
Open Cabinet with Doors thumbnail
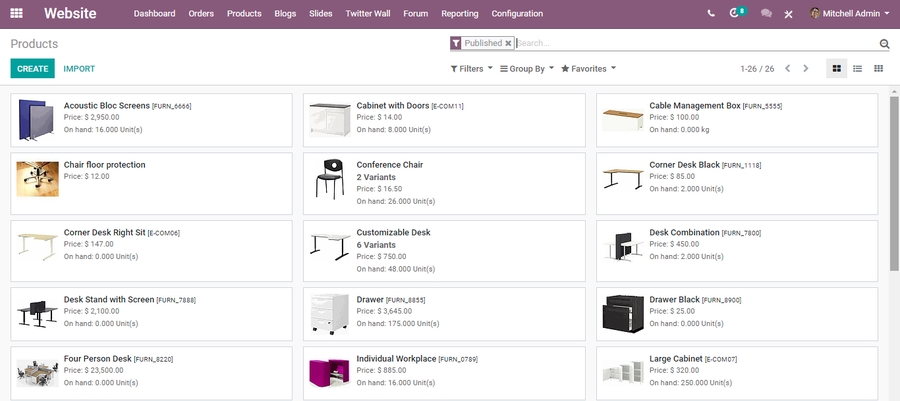330,120
